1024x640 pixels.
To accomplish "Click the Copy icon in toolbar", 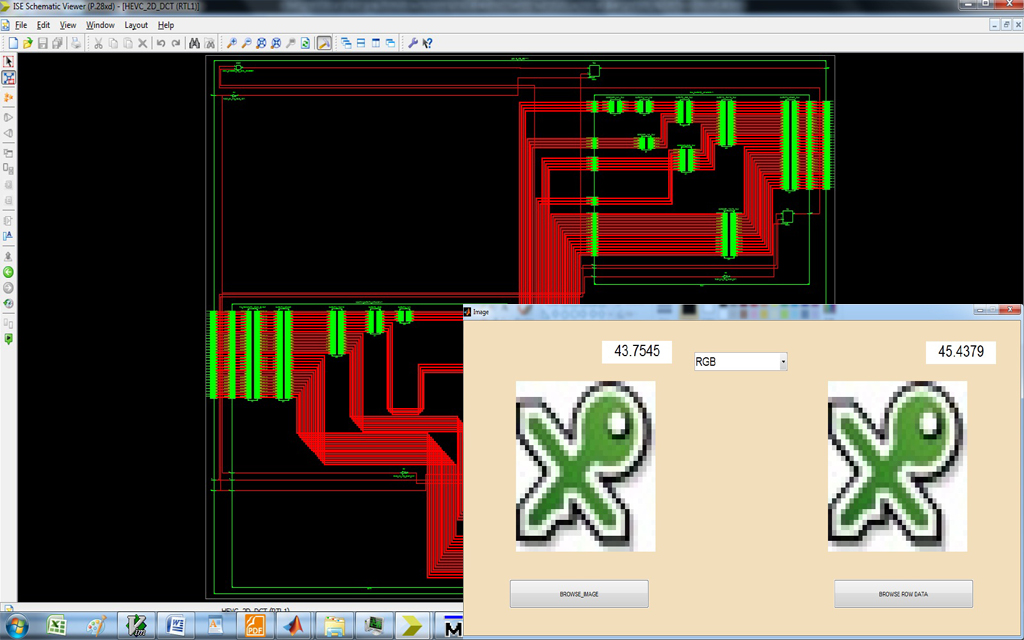I will coord(113,43).
